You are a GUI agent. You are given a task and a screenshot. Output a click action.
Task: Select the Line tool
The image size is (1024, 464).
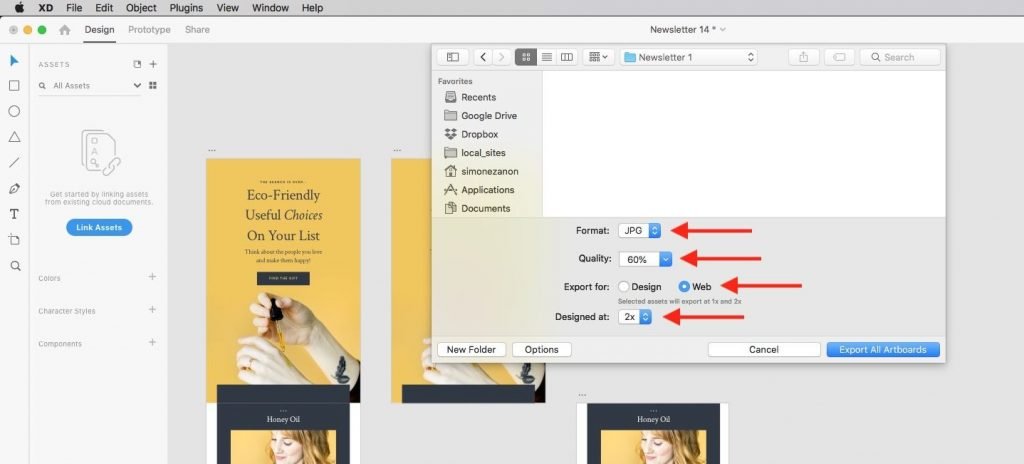(x=14, y=162)
